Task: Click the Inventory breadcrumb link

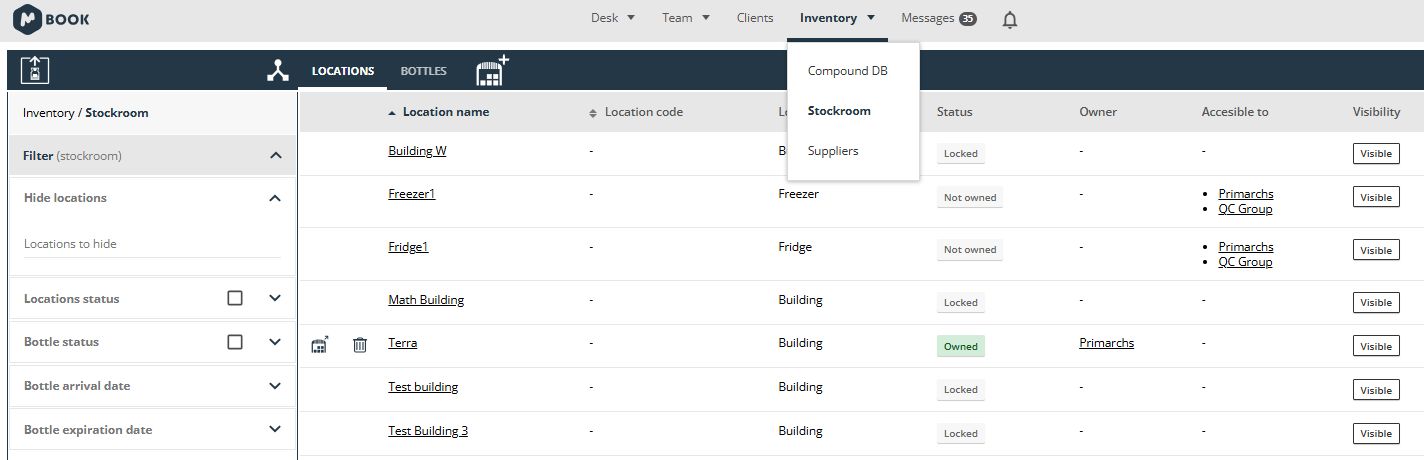Action: (x=48, y=113)
